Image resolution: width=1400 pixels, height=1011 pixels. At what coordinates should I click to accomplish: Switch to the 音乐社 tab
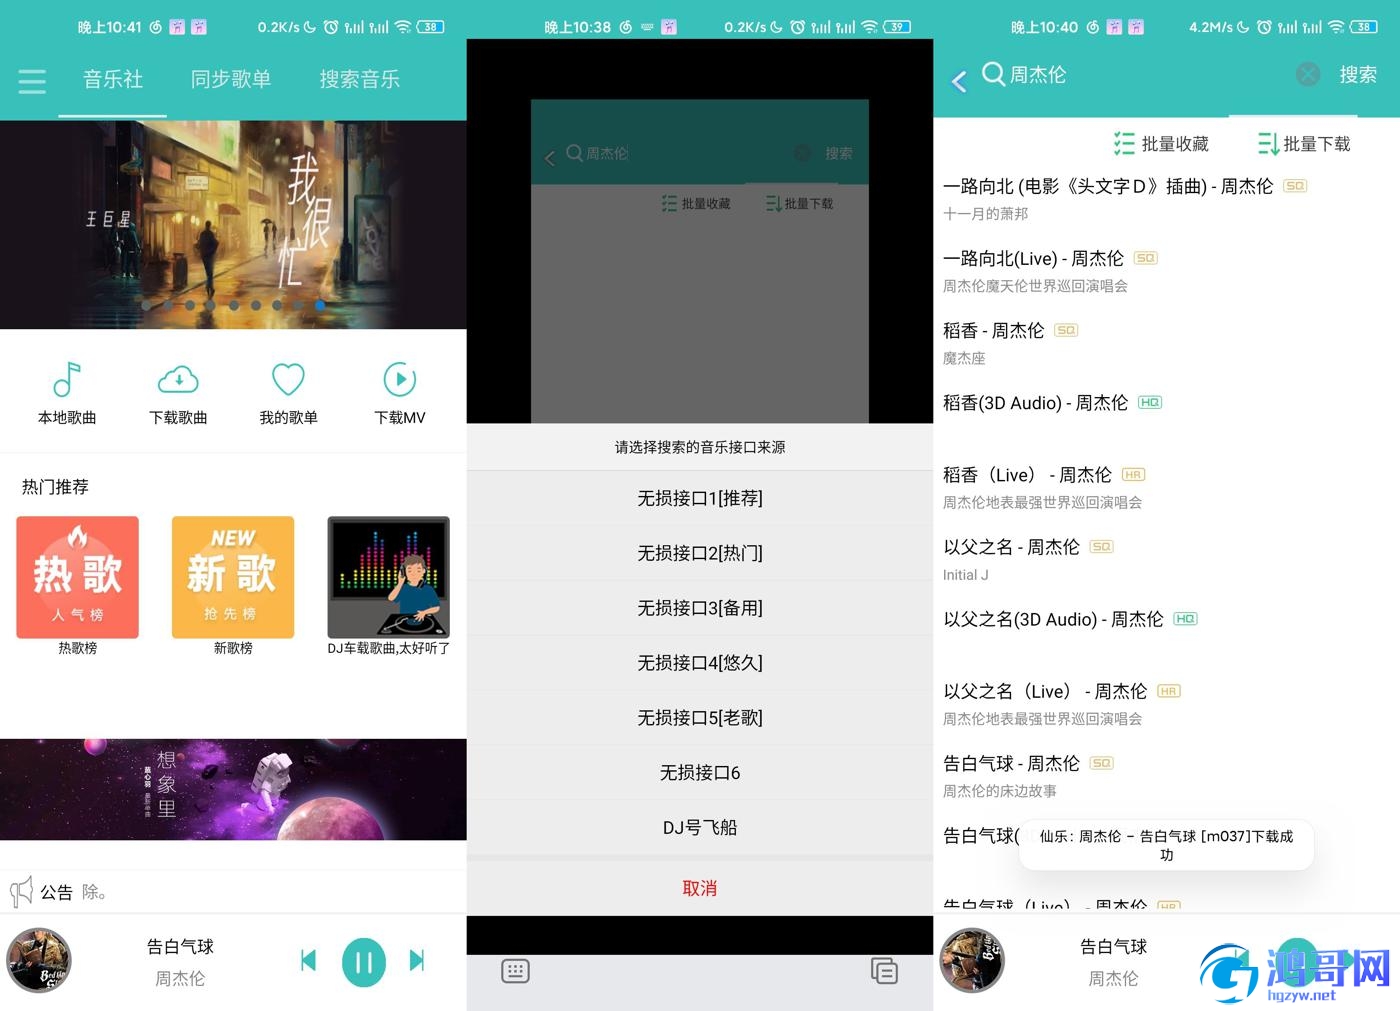(x=113, y=79)
